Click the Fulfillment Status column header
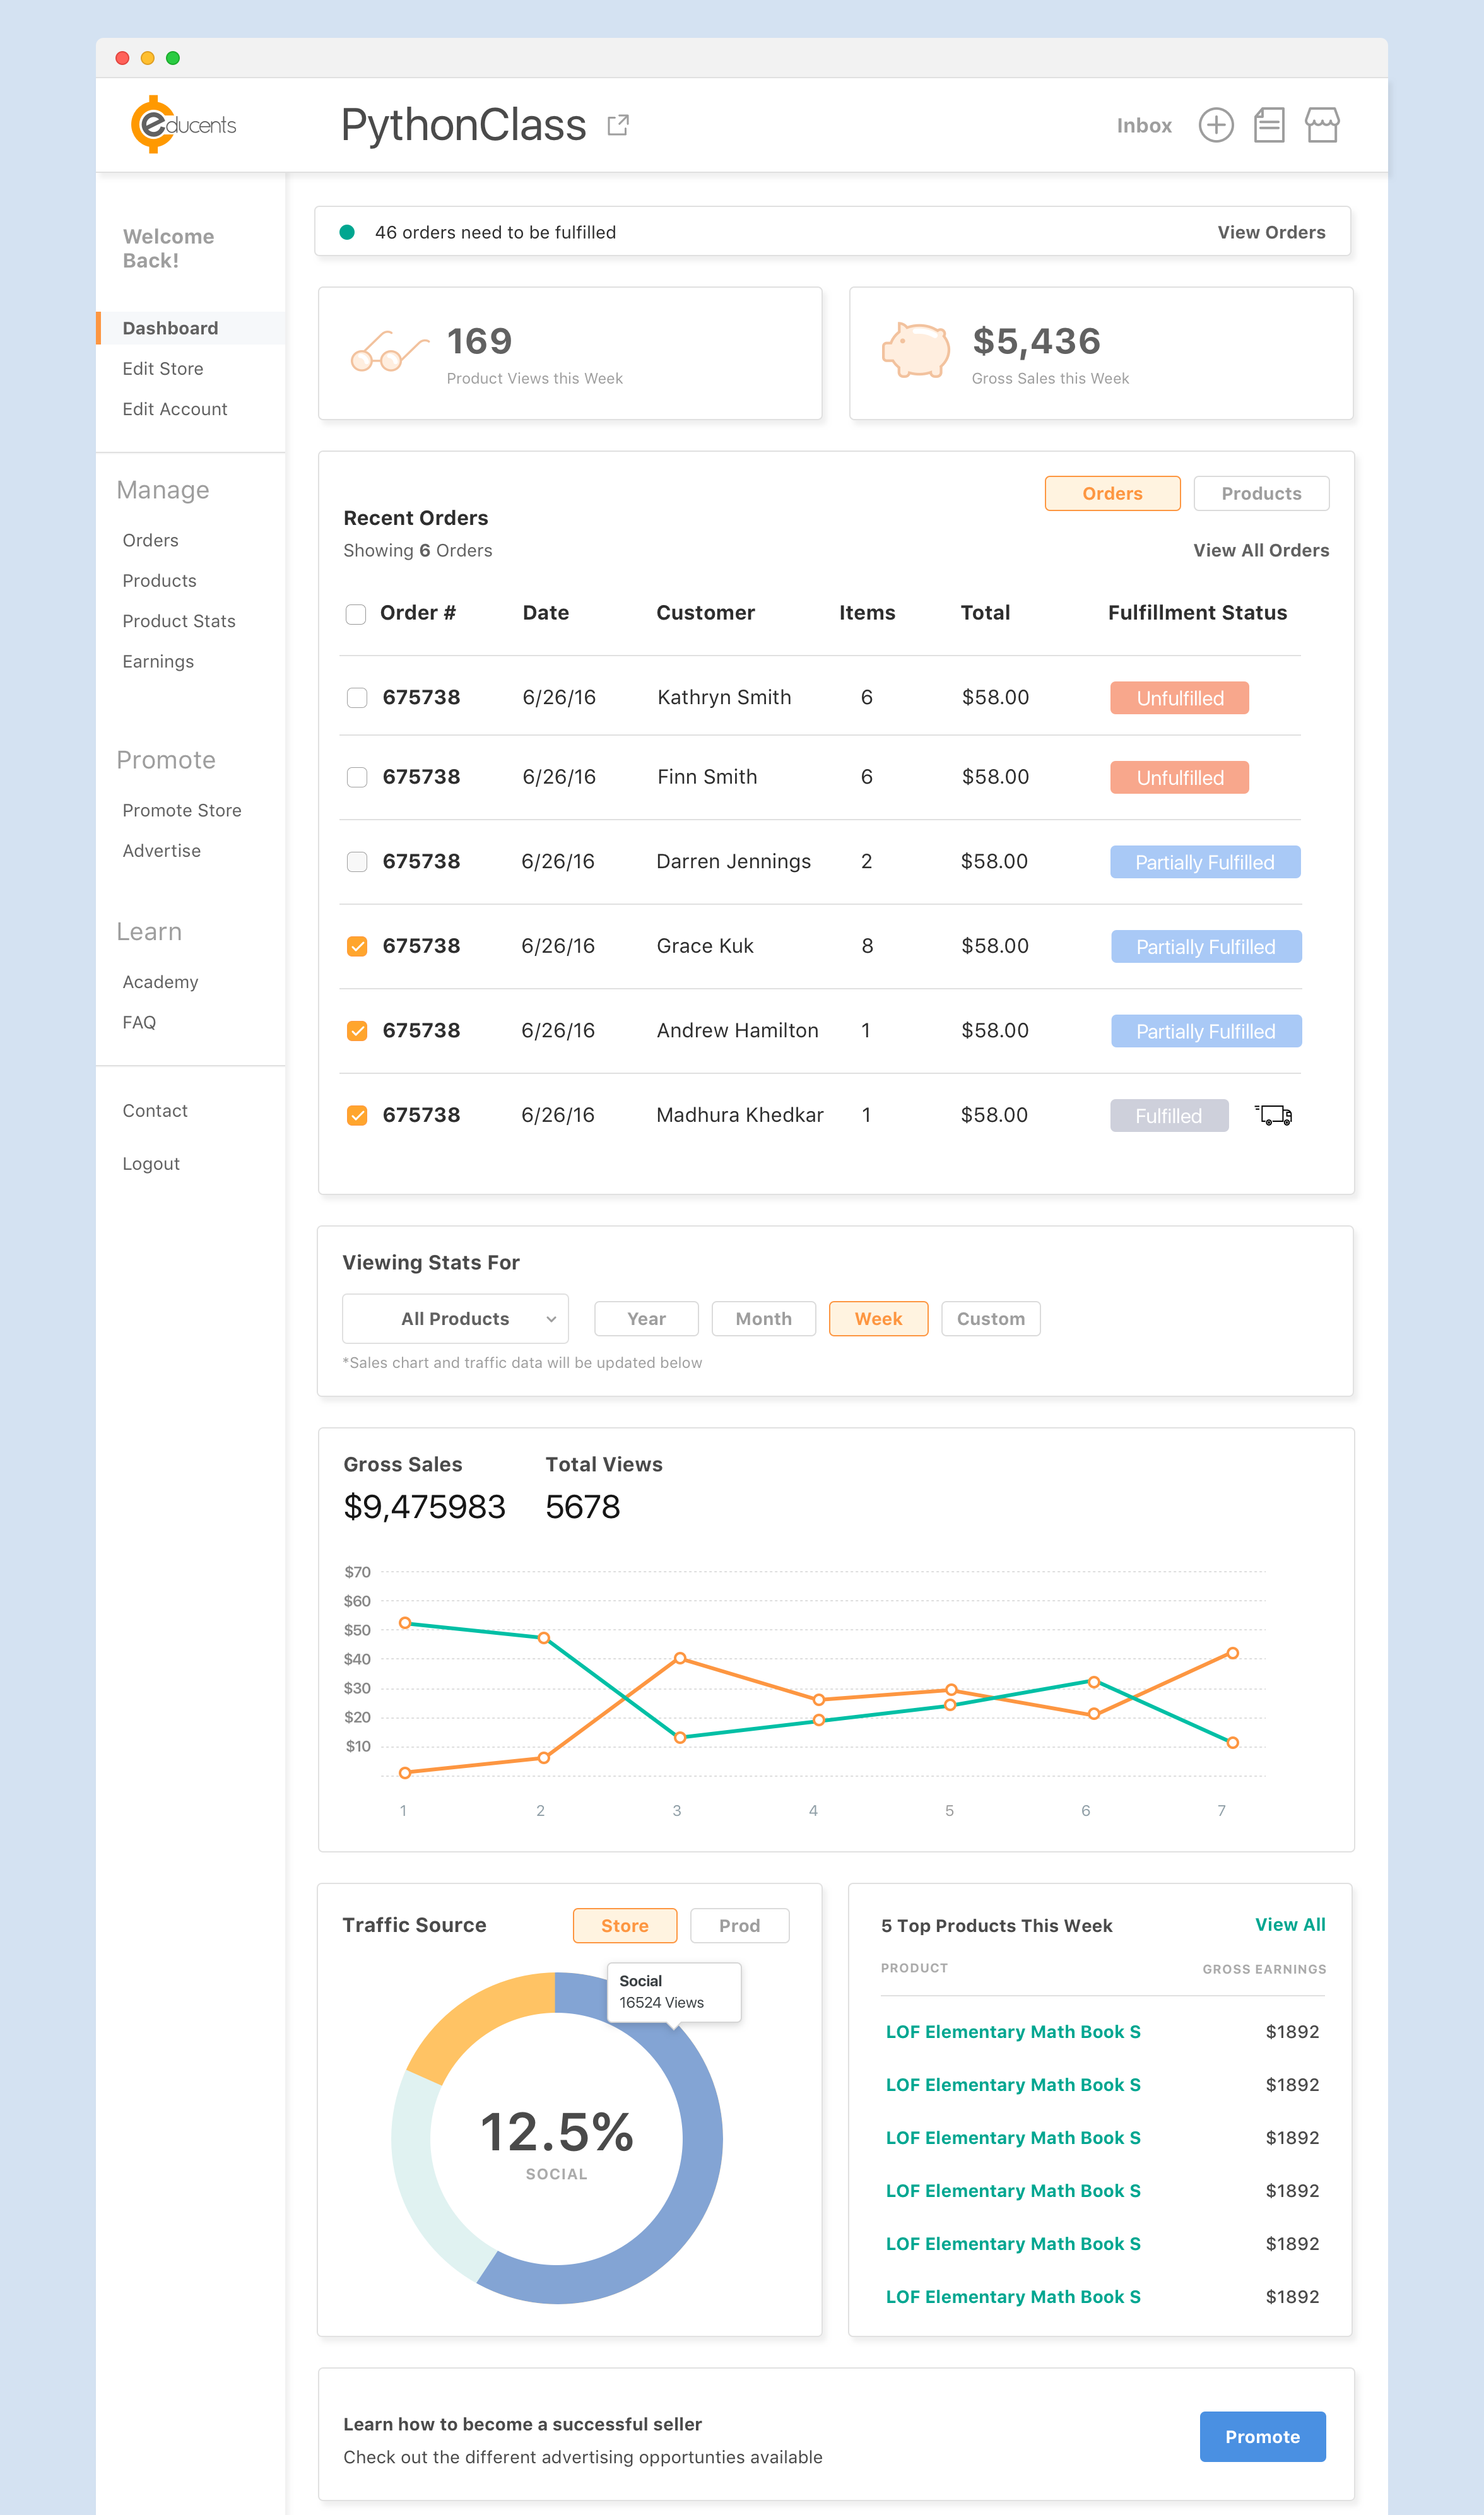This screenshot has height=2515, width=1484. [x=1197, y=613]
